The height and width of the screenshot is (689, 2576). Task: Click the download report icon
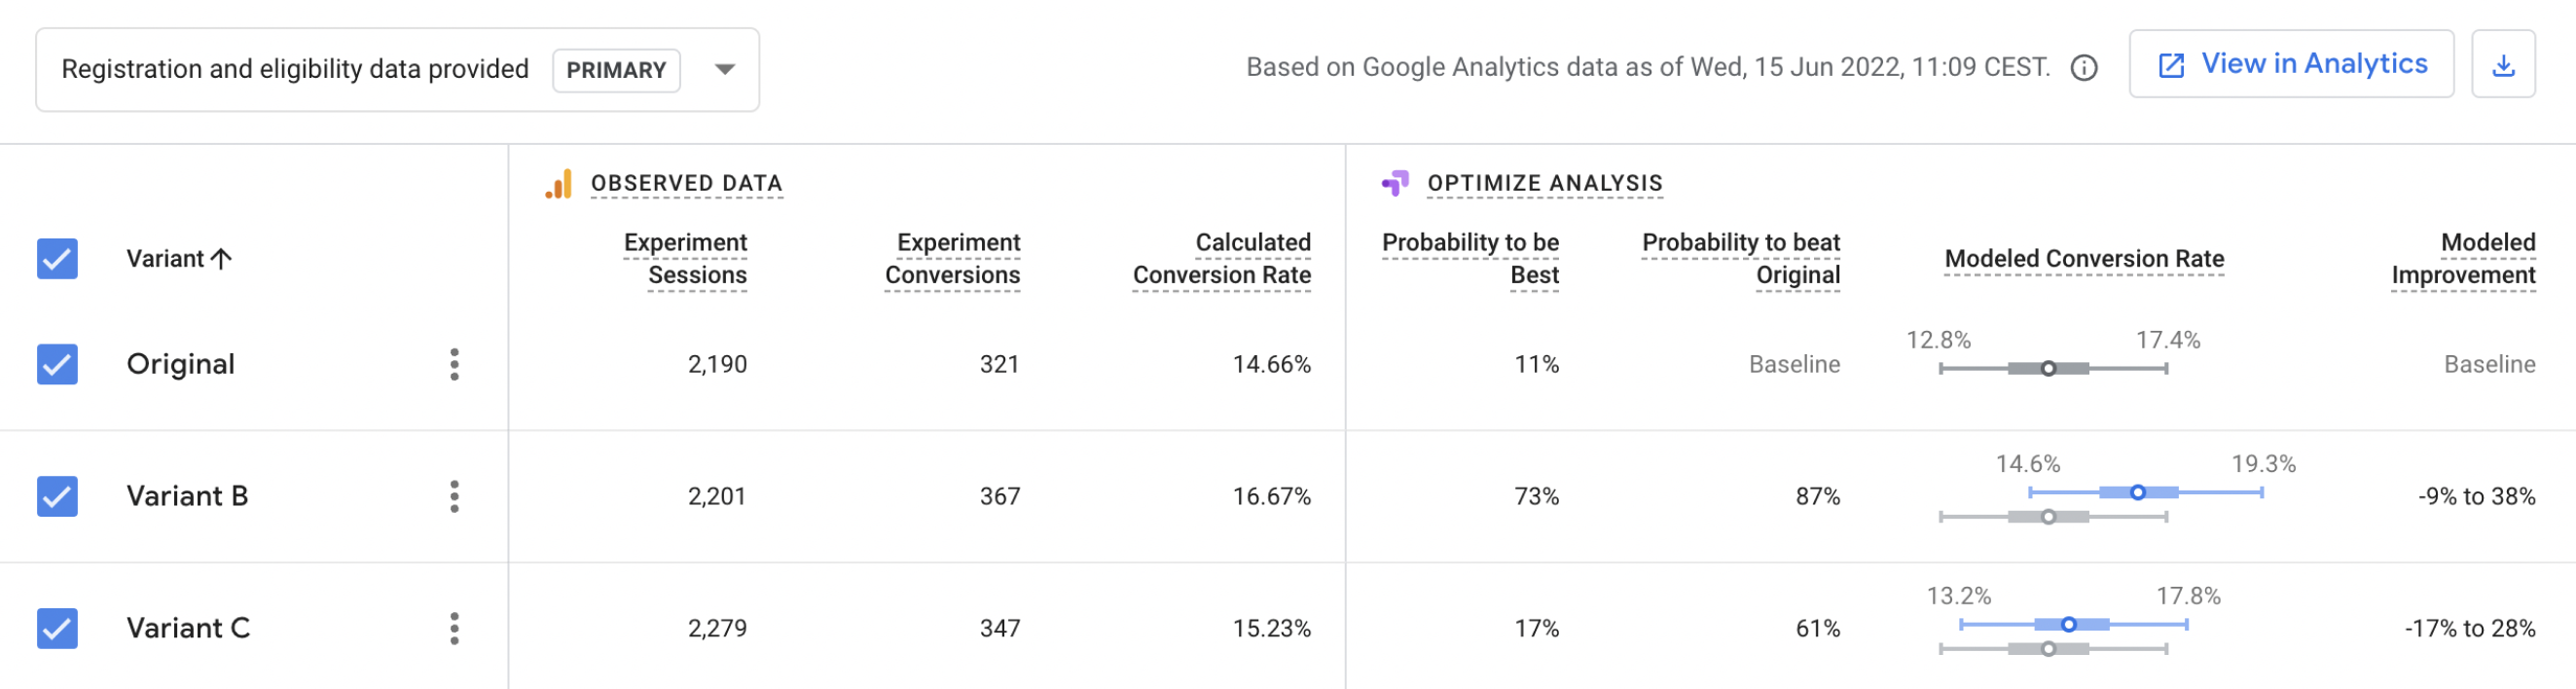point(2502,65)
